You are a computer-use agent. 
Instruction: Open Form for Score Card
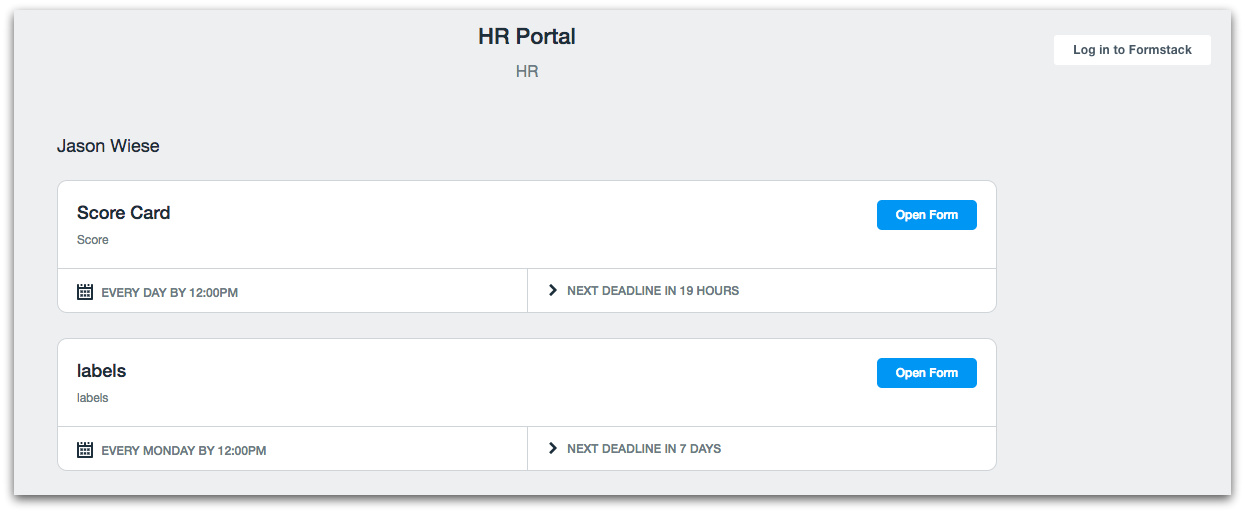(926, 215)
